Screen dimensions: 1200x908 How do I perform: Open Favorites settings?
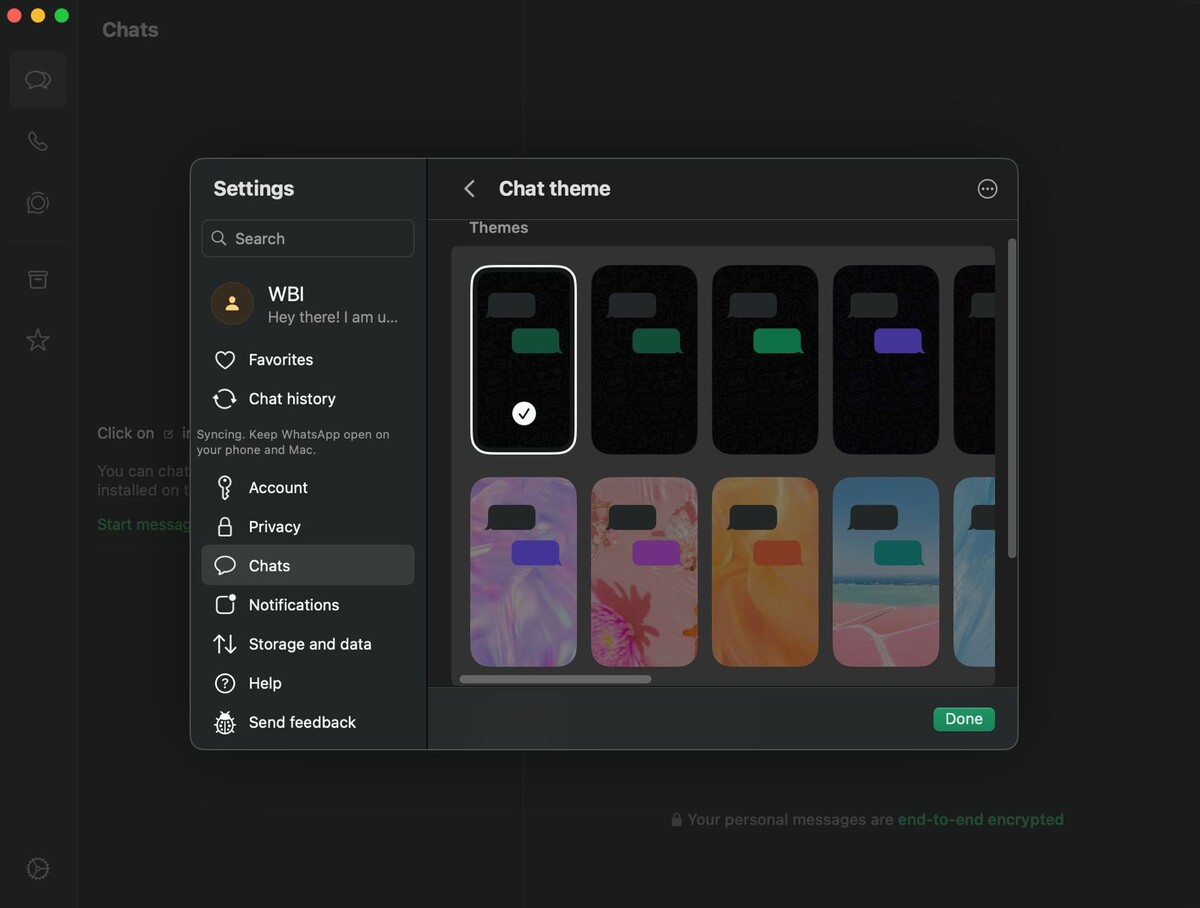[x=308, y=360]
